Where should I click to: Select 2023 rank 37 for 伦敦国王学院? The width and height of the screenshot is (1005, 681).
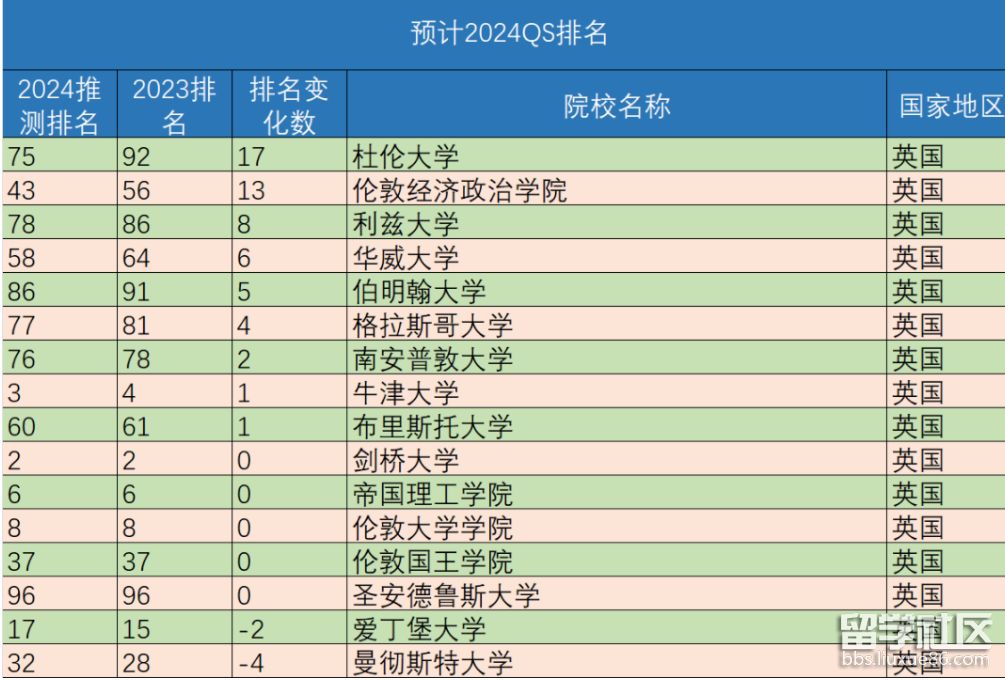coord(136,562)
